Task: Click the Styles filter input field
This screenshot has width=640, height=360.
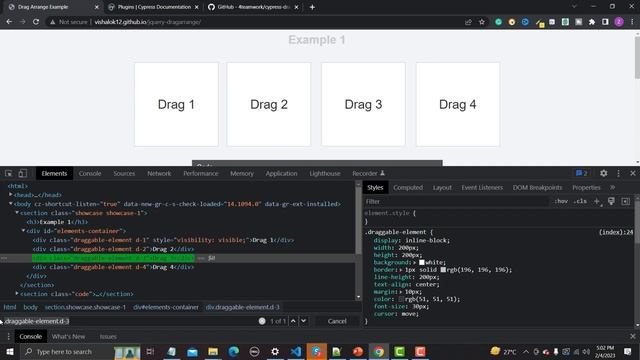Action: click(x=456, y=201)
